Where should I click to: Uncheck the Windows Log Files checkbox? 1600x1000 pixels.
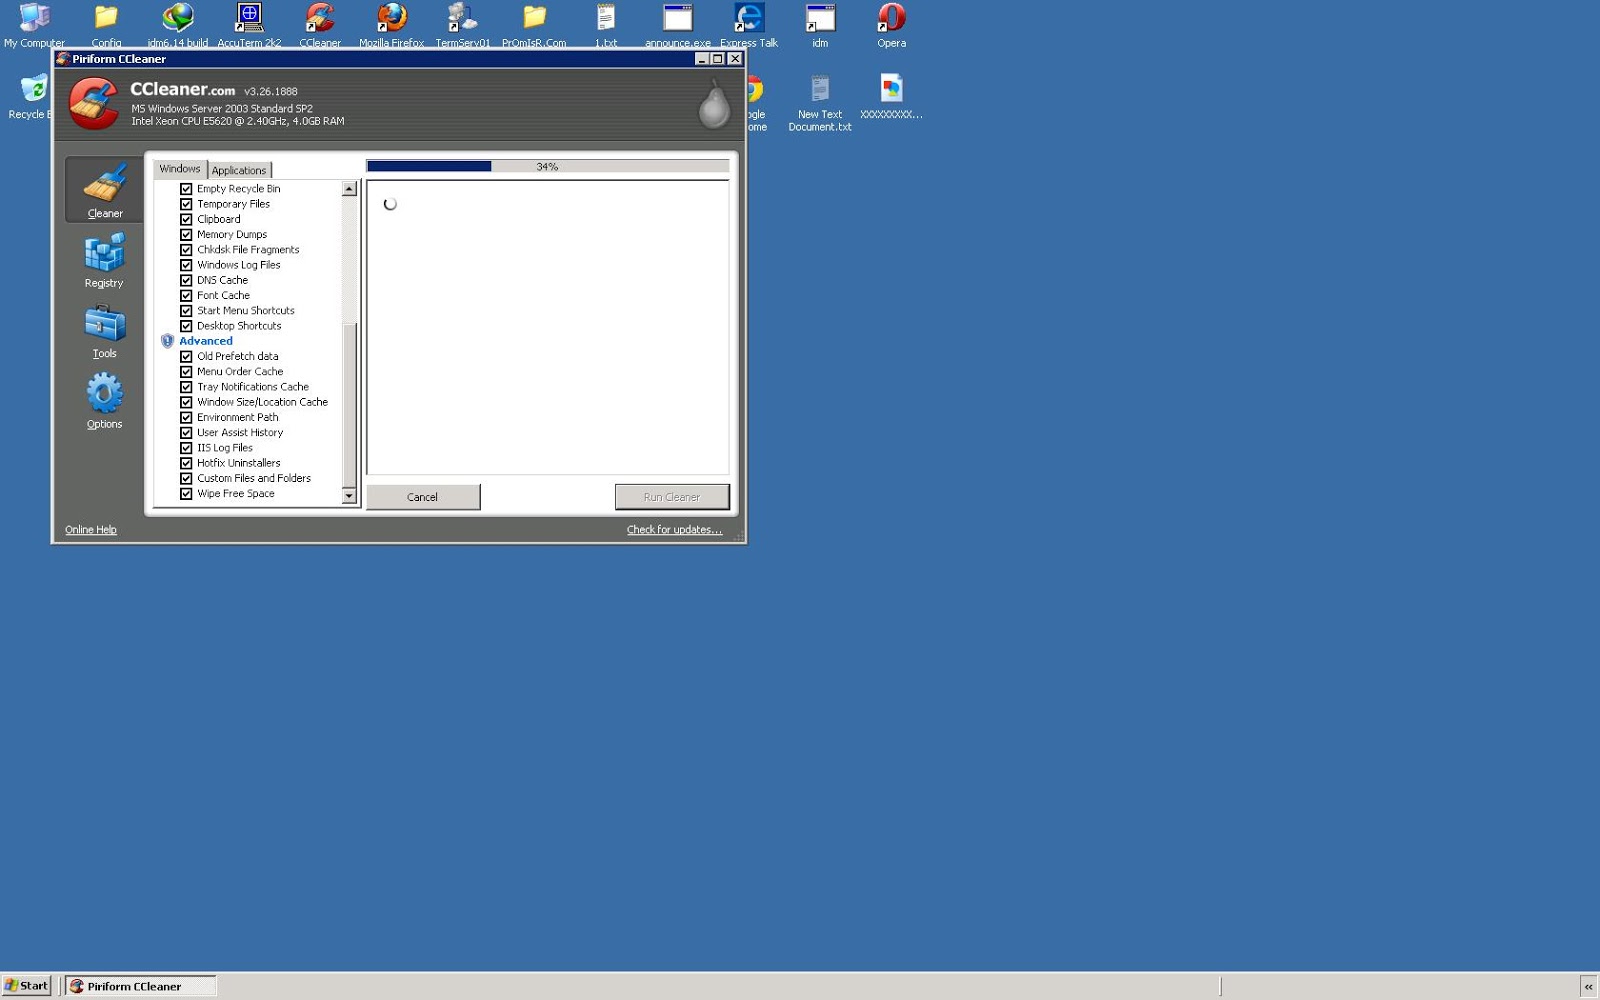point(186,265)
